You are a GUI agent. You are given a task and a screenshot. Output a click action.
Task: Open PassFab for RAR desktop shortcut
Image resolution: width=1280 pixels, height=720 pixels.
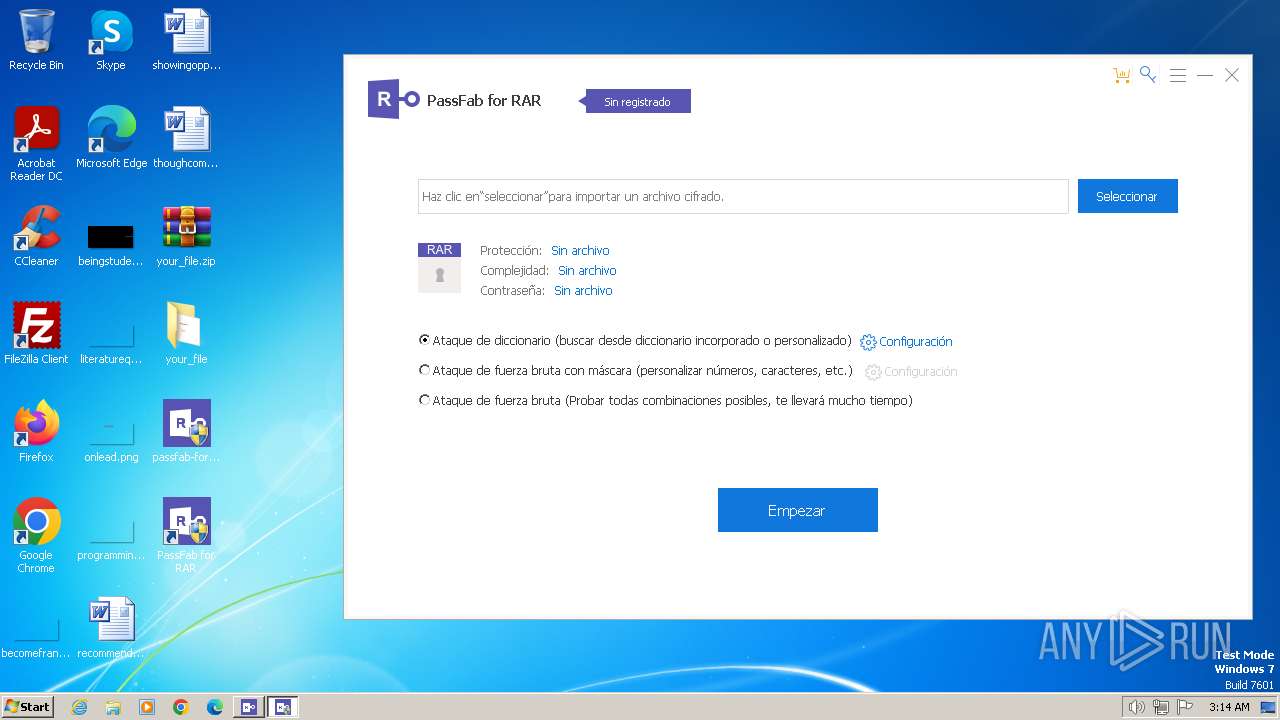click(186, 536)
